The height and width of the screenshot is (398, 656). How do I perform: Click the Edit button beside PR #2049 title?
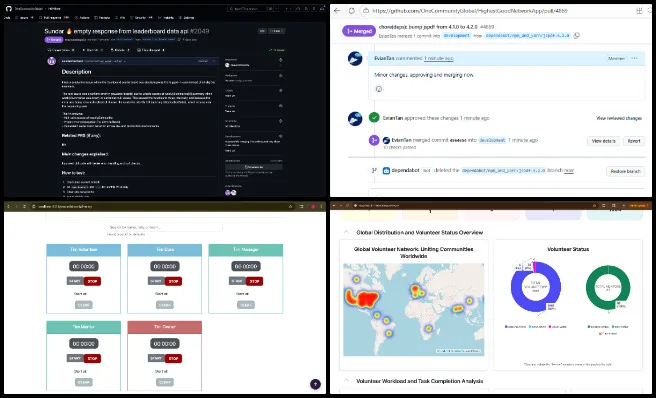pyautogui.click(x=262, y=31)
